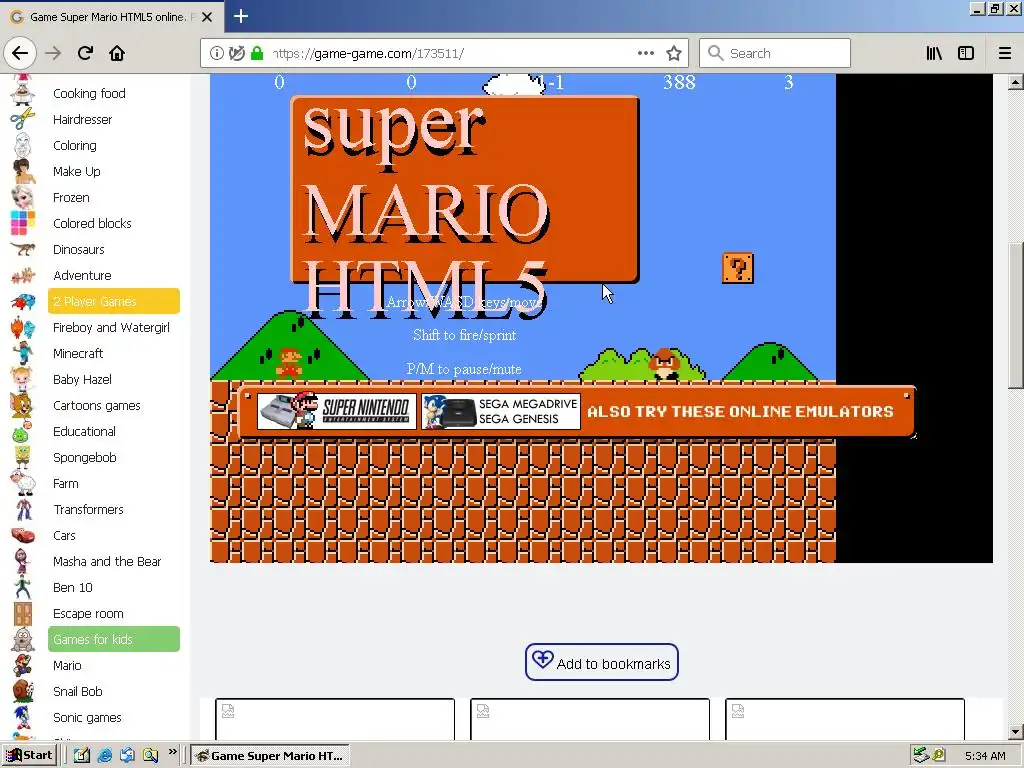Select Frozen games in sidebar
The height and width of the screenshot is (768, 1024).
[x=71, y=197]
